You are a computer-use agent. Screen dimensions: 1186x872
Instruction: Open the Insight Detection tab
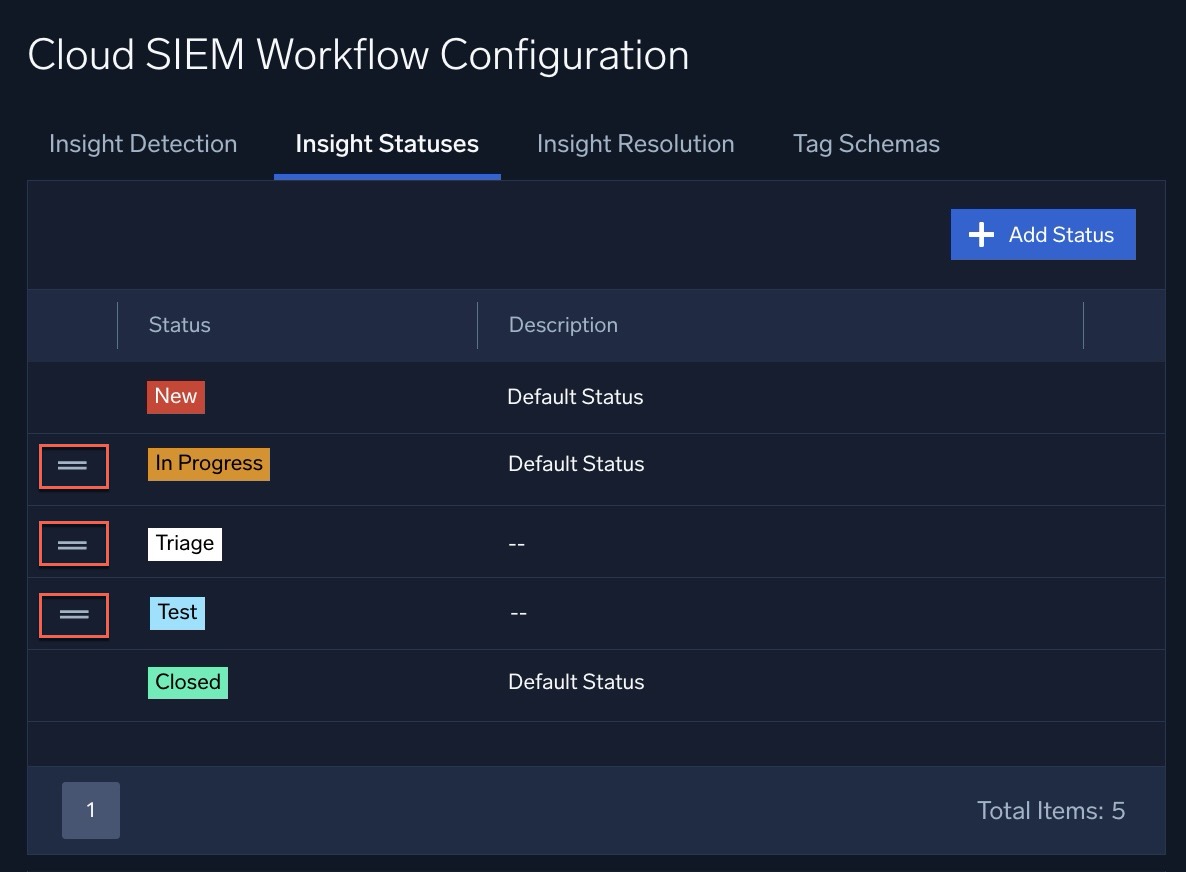(143, 144)
